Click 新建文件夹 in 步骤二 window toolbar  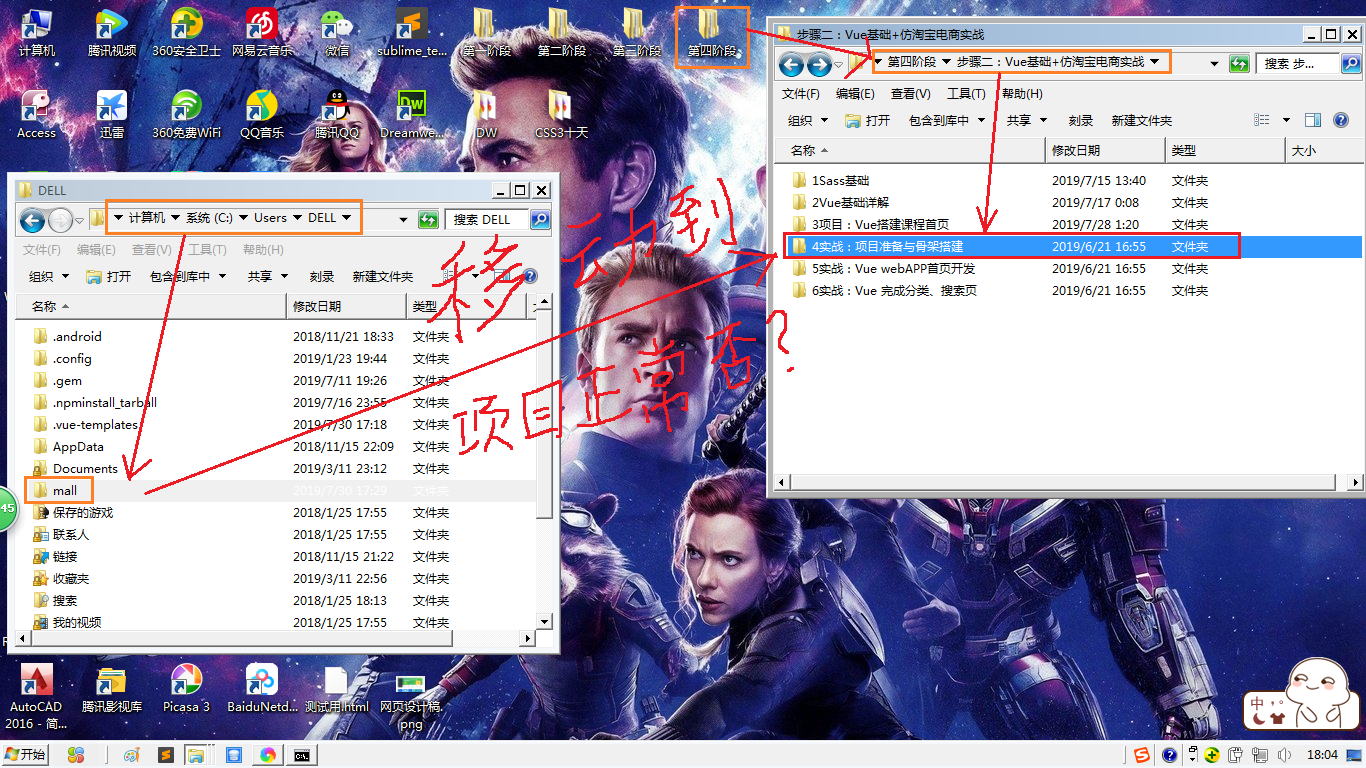(x=1142, y=120)
